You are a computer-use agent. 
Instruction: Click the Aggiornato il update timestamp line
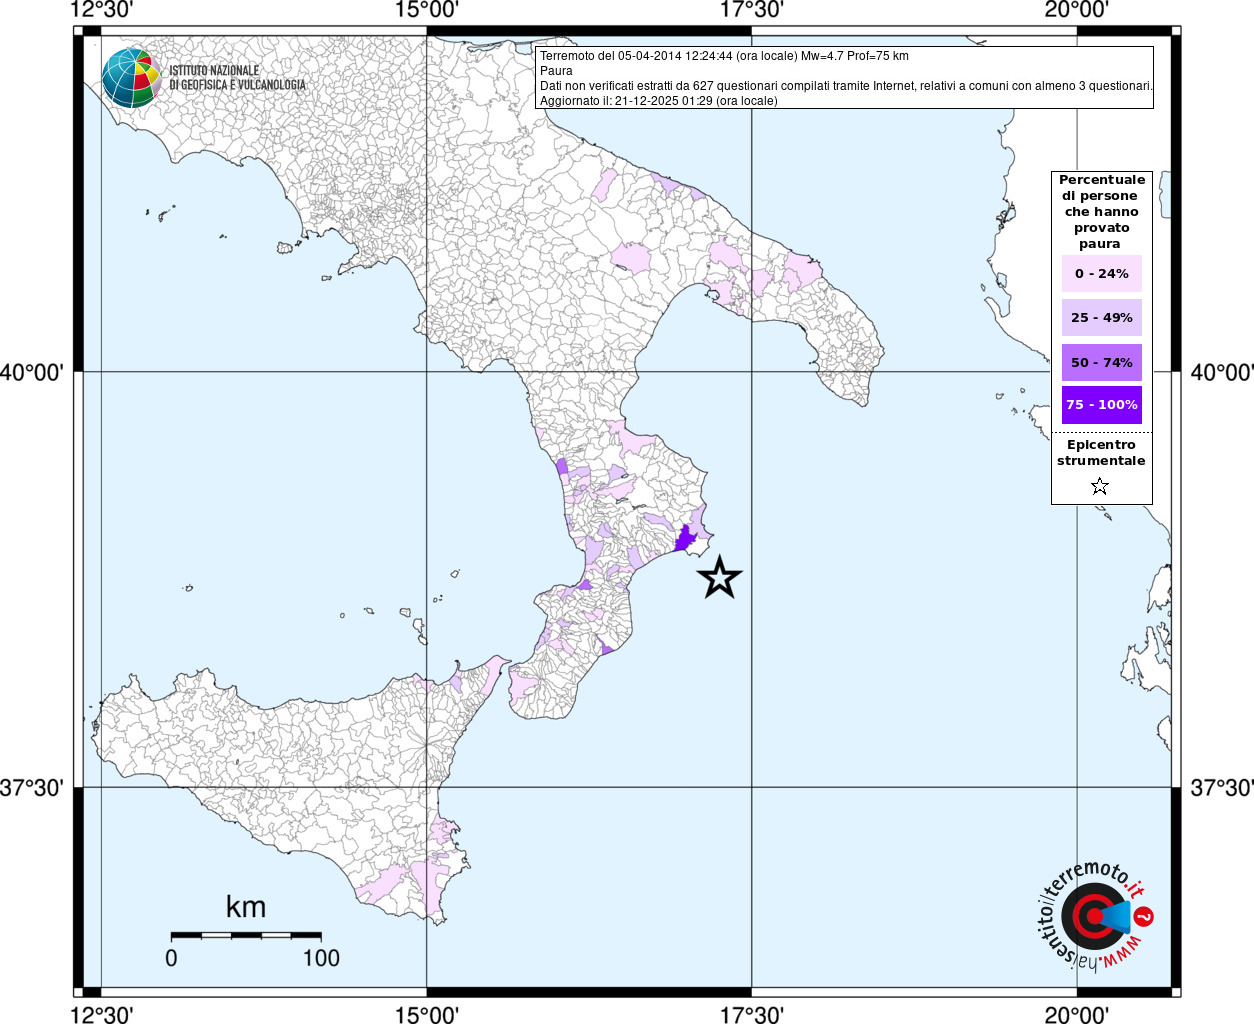coord(658,101)
